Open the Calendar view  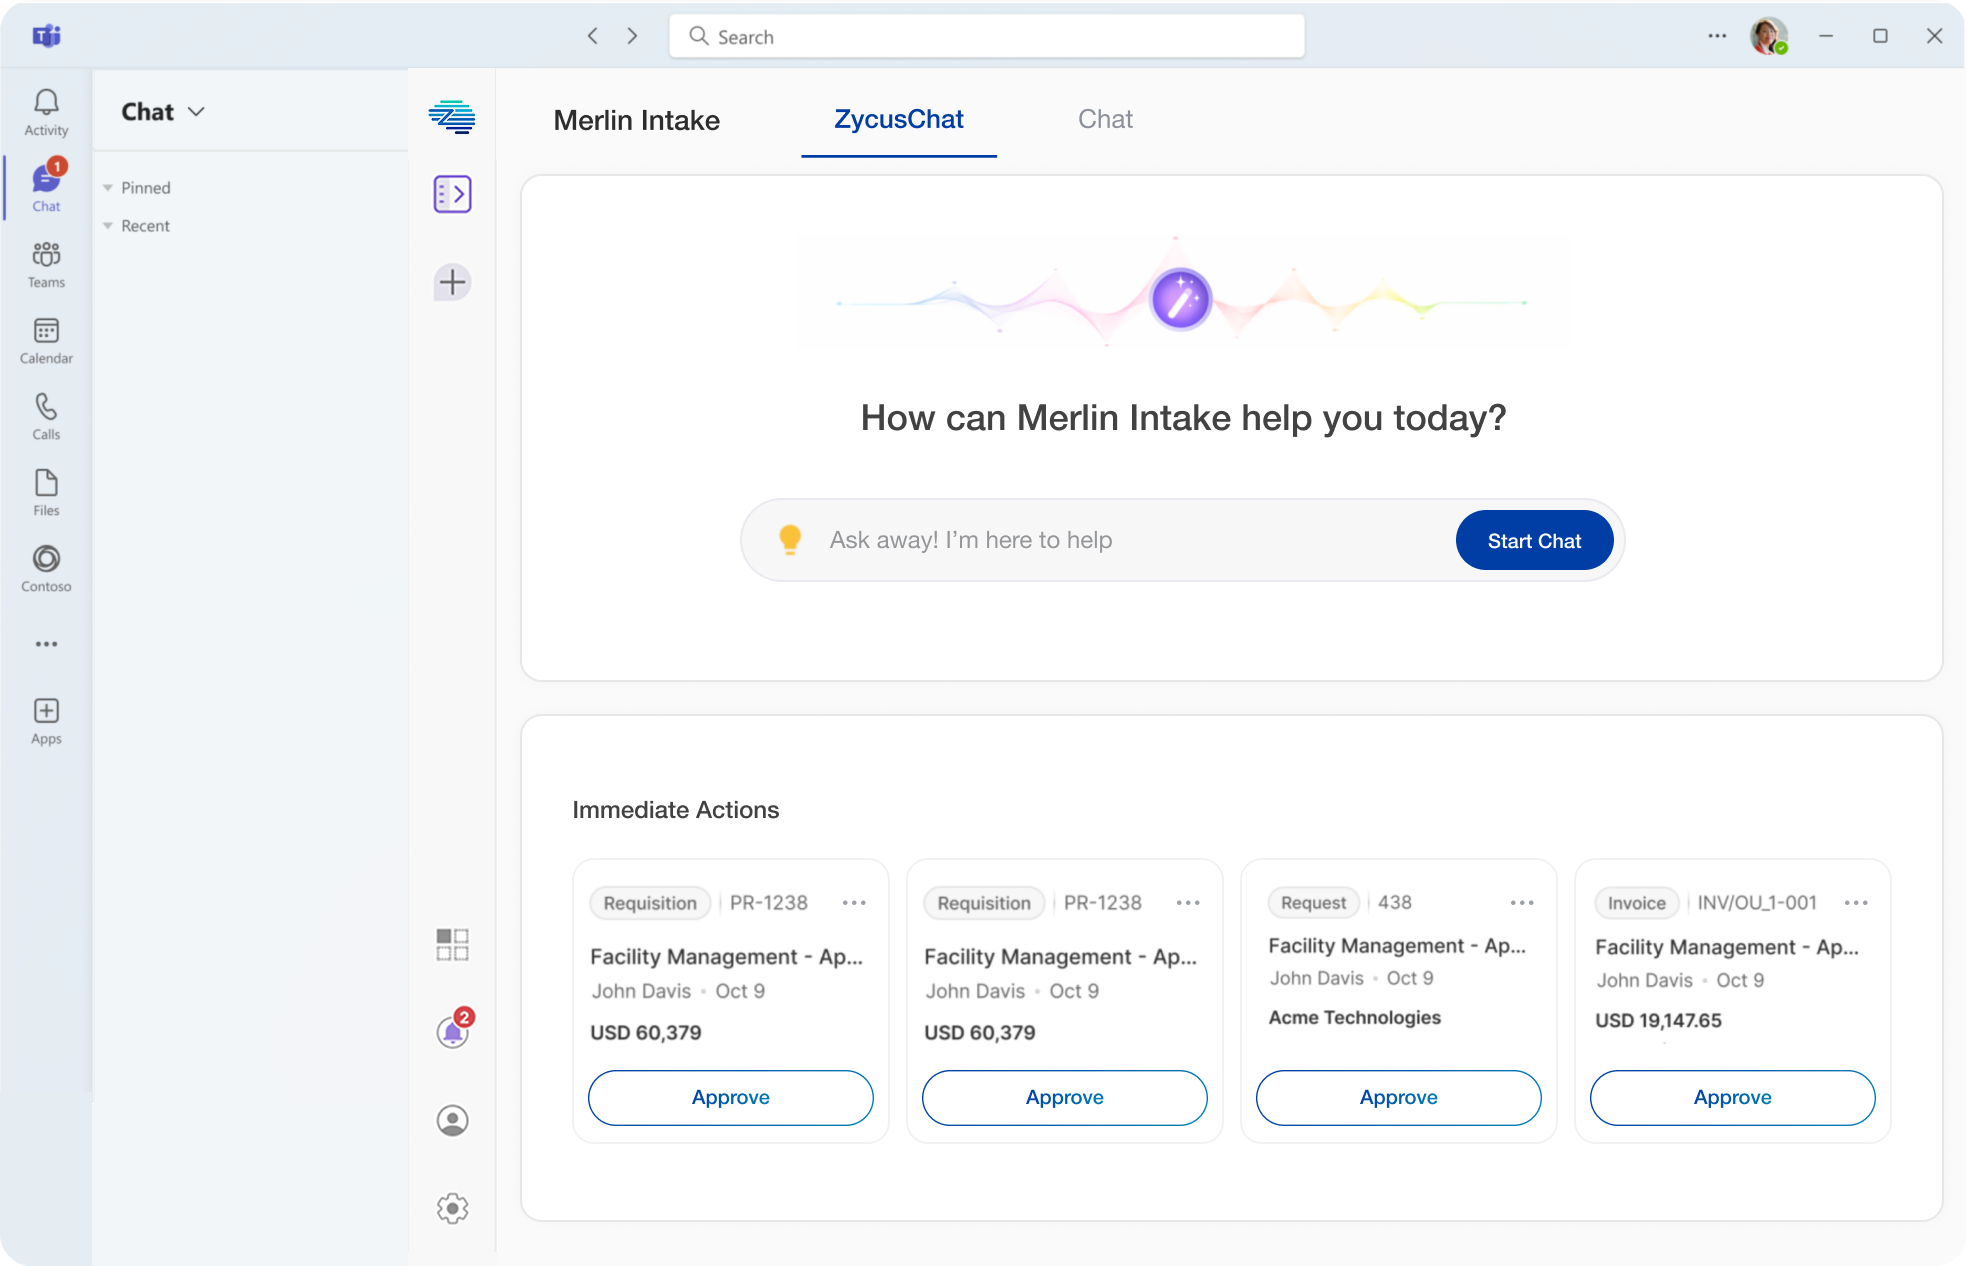(46, 340)
